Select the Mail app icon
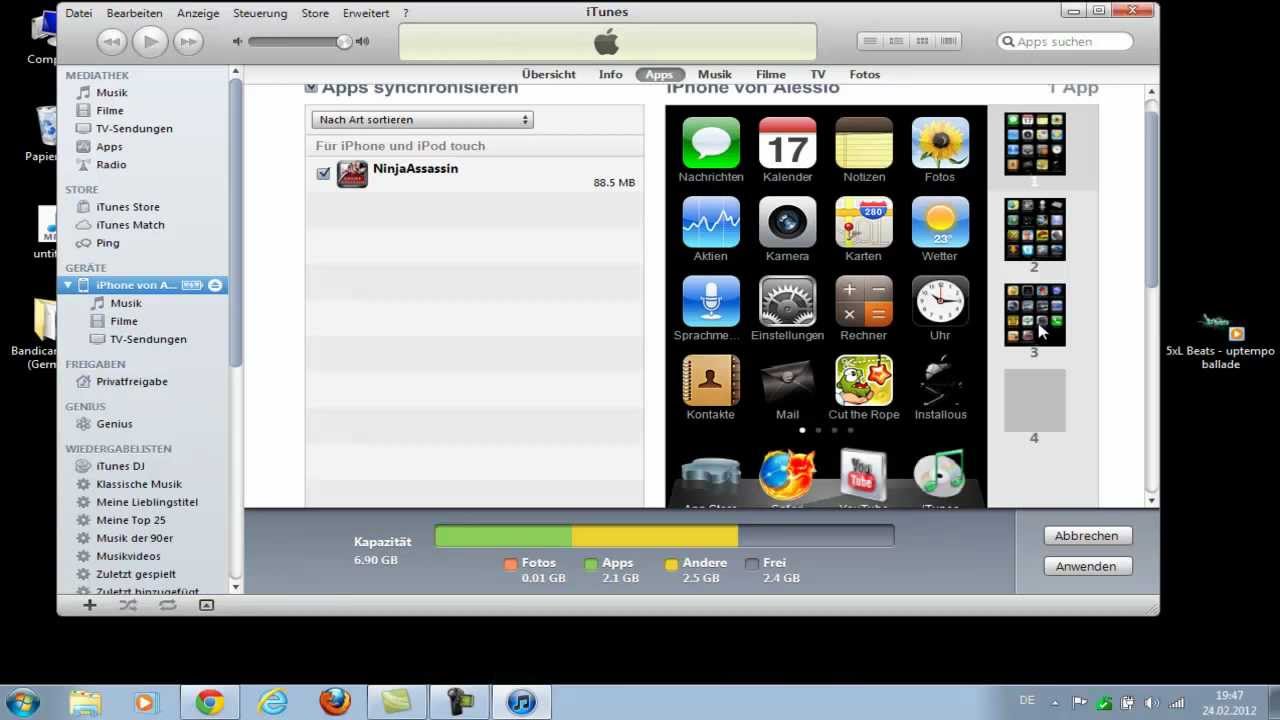Viewport: 1280px width, 720px height. pyautogui.click(x=788, y=380)
